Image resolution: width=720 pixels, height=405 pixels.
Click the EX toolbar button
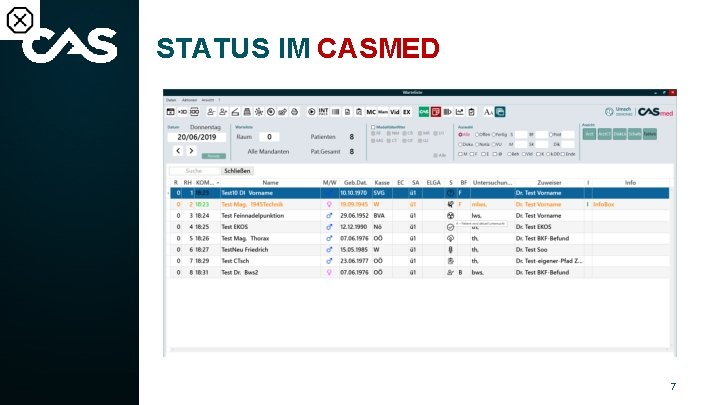click(407, 112)
